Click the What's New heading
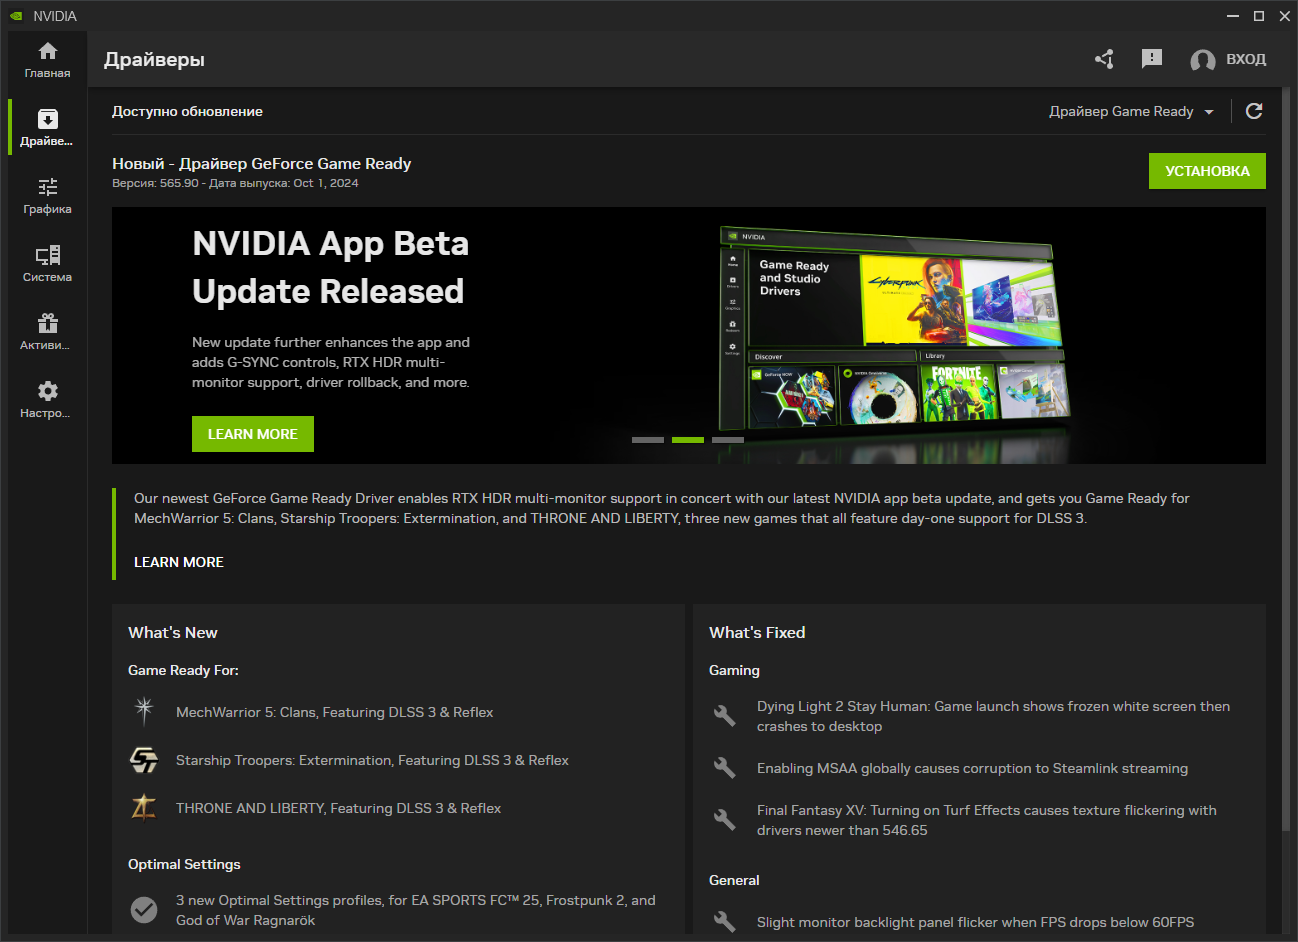The width and height of the screenshot is (1298, 942). point(173,632)
